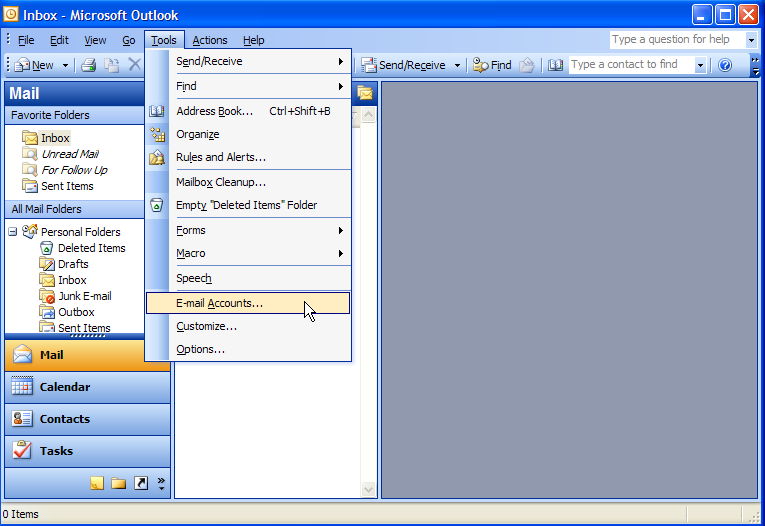Choose Rules and Alerts in Tools menu
The height and width of the screenshot is (526, 765).
248,157
